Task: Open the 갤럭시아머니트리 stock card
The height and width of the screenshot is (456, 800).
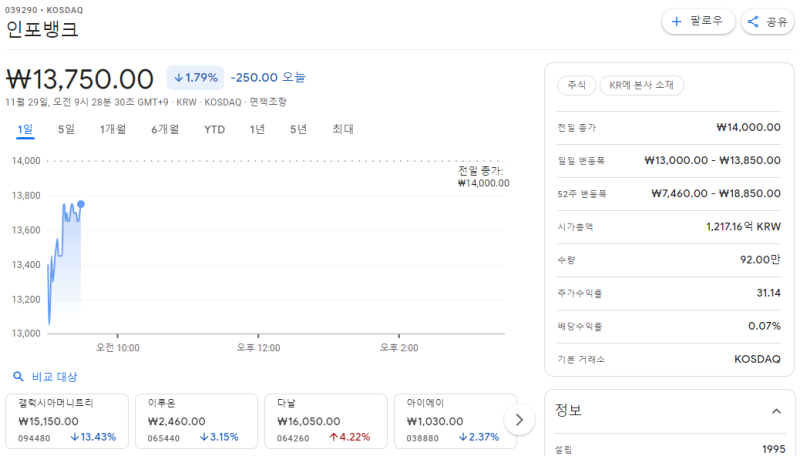Action: [67, 421]
